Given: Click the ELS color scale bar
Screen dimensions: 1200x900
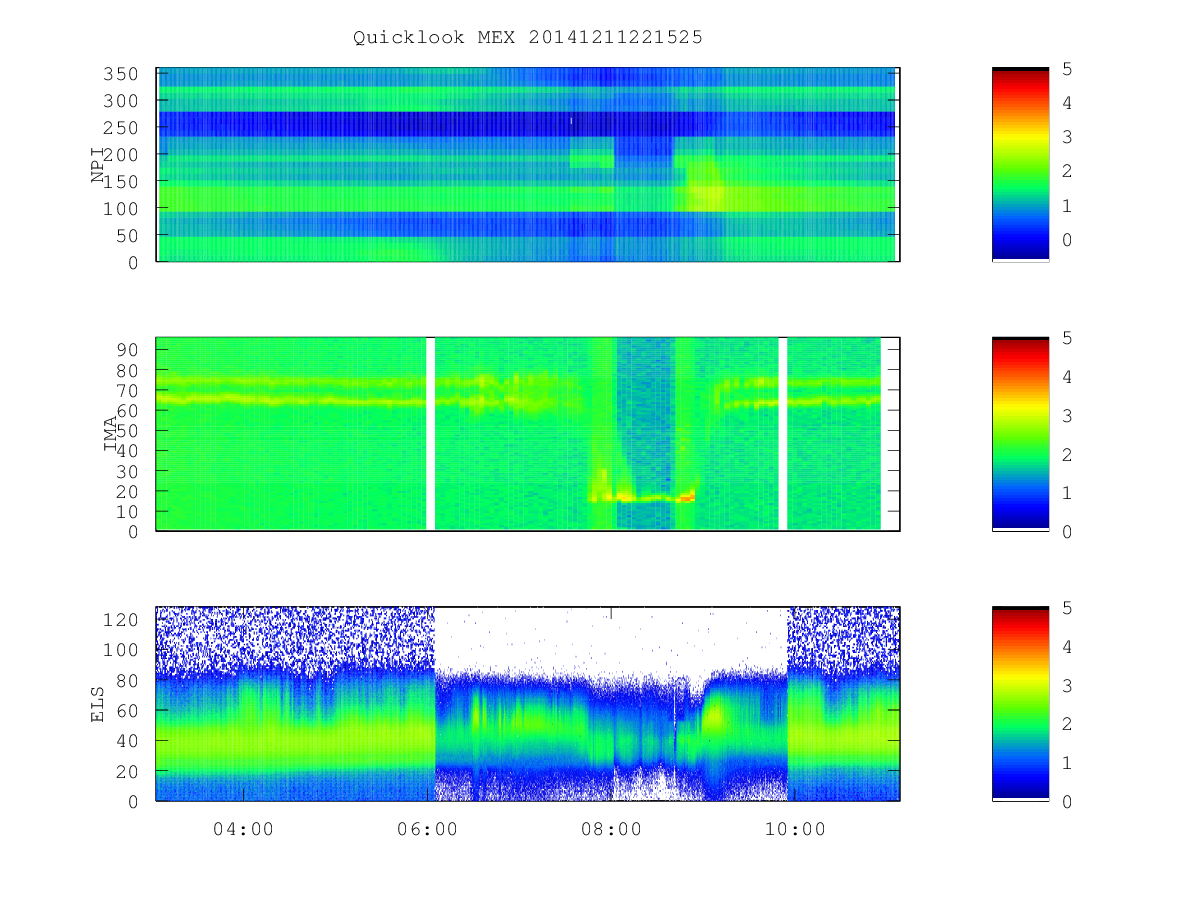Looking at the screenshot, I should coord(1020,703).
